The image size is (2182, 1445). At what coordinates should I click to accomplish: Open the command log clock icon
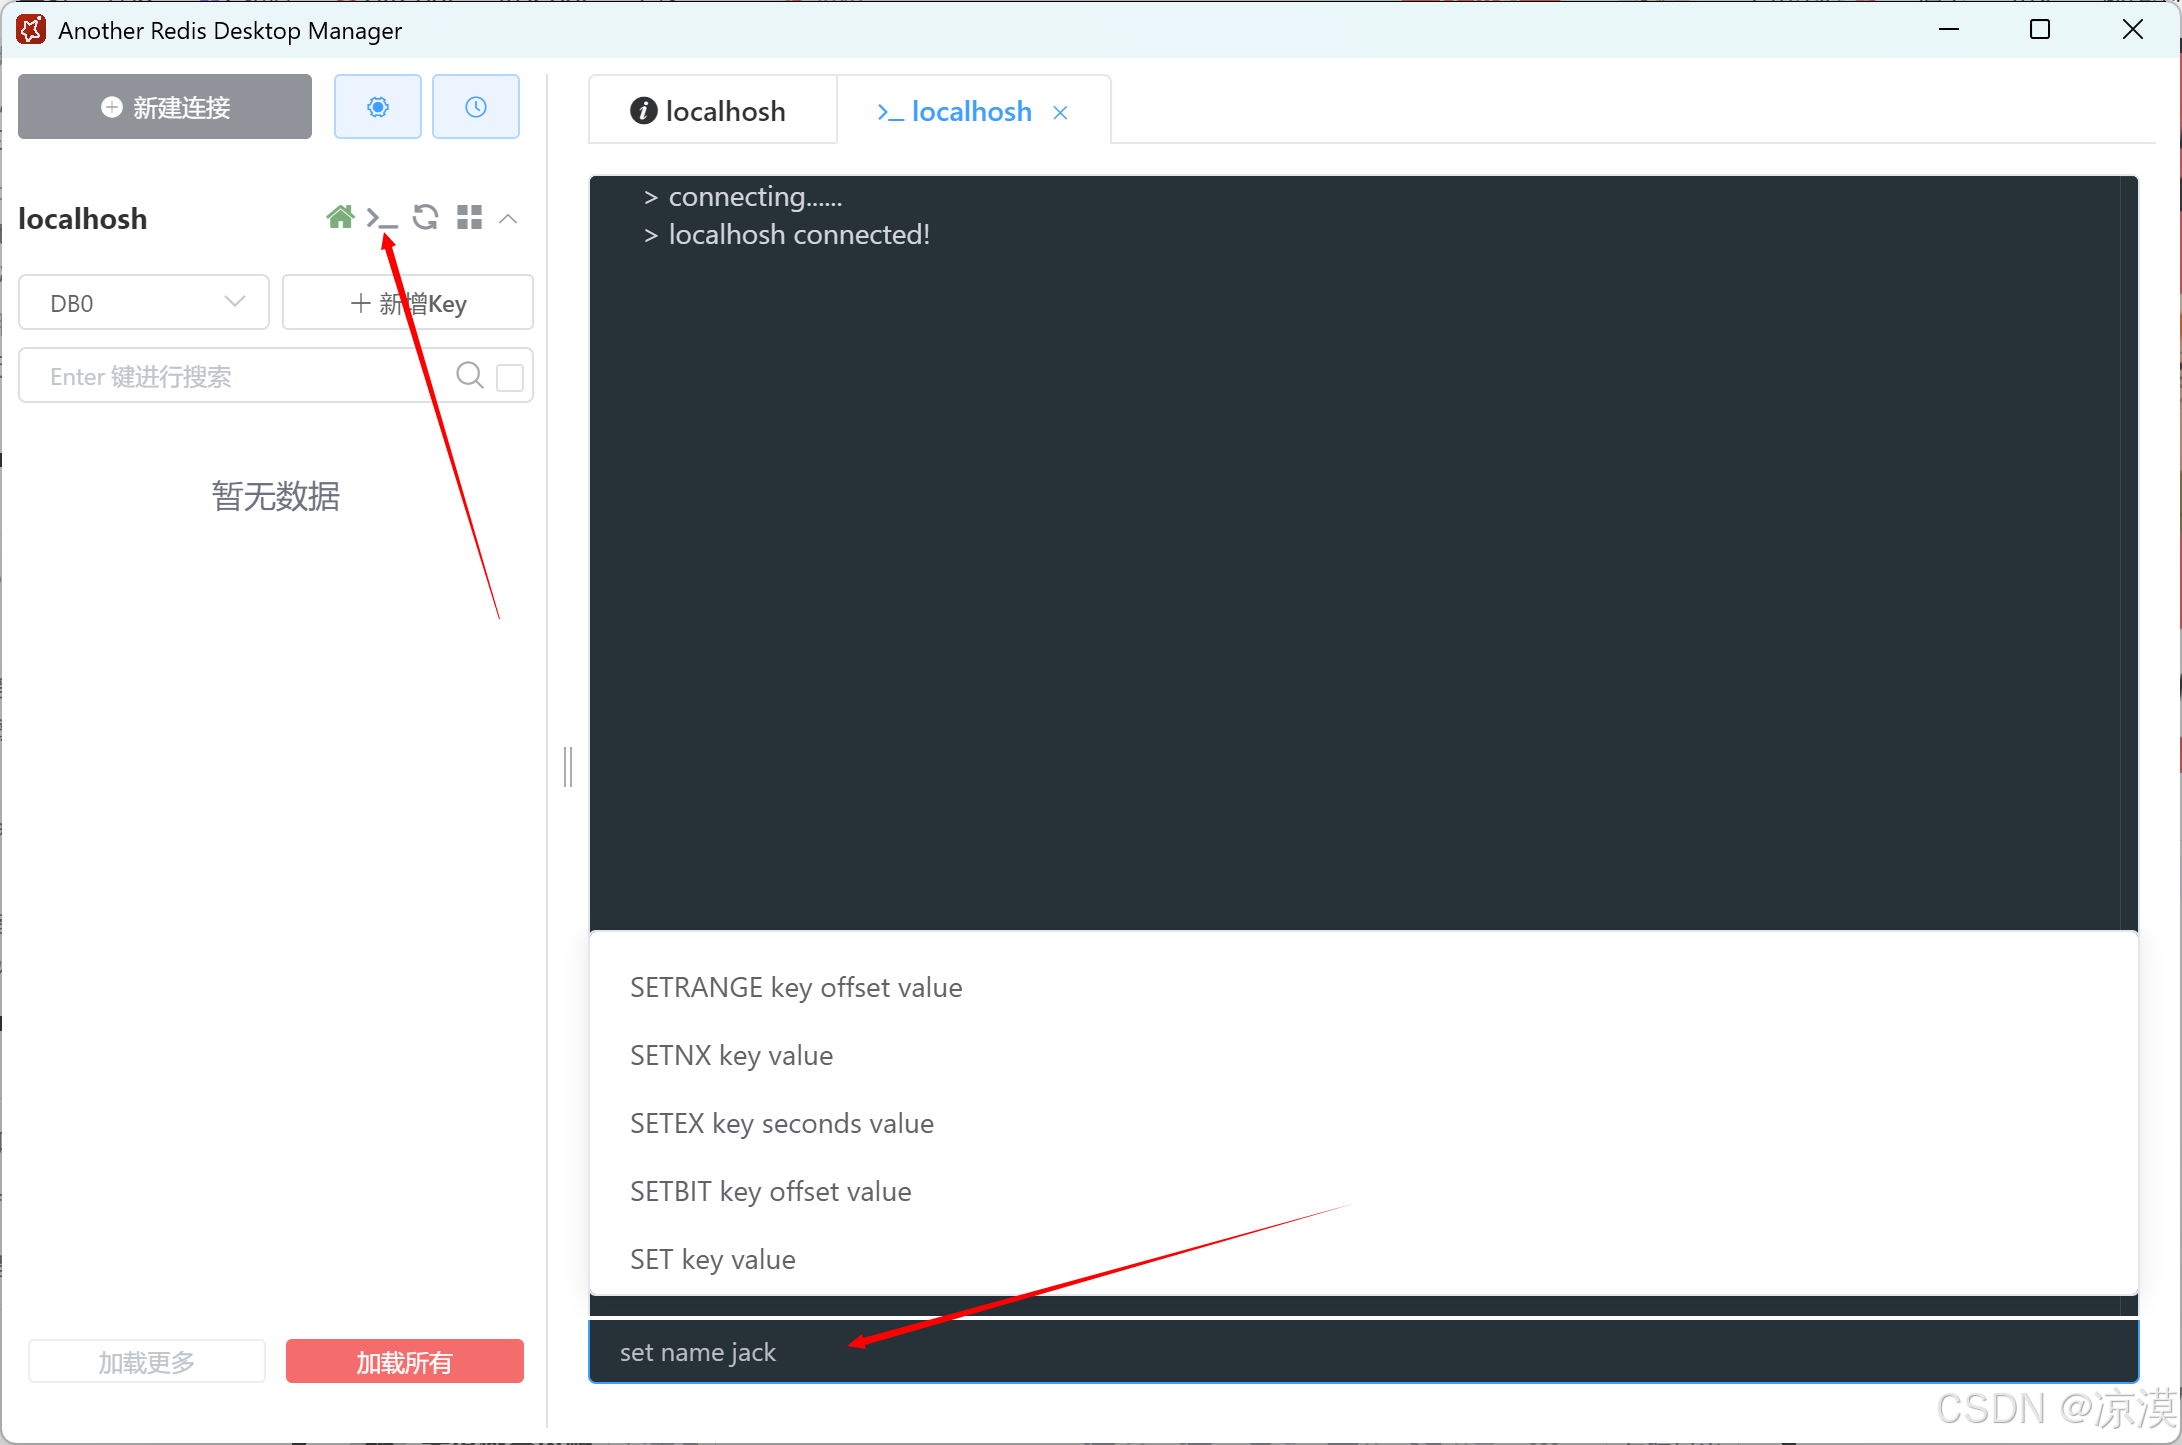tap(475, 107)
